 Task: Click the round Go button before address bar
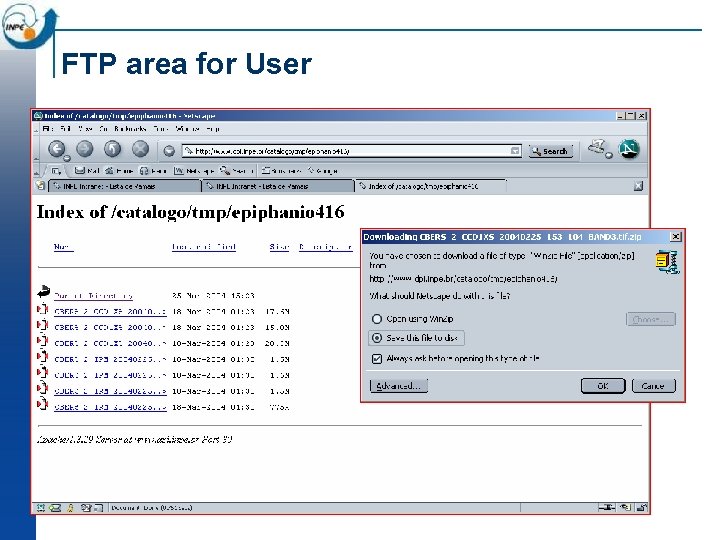(169, 151)
